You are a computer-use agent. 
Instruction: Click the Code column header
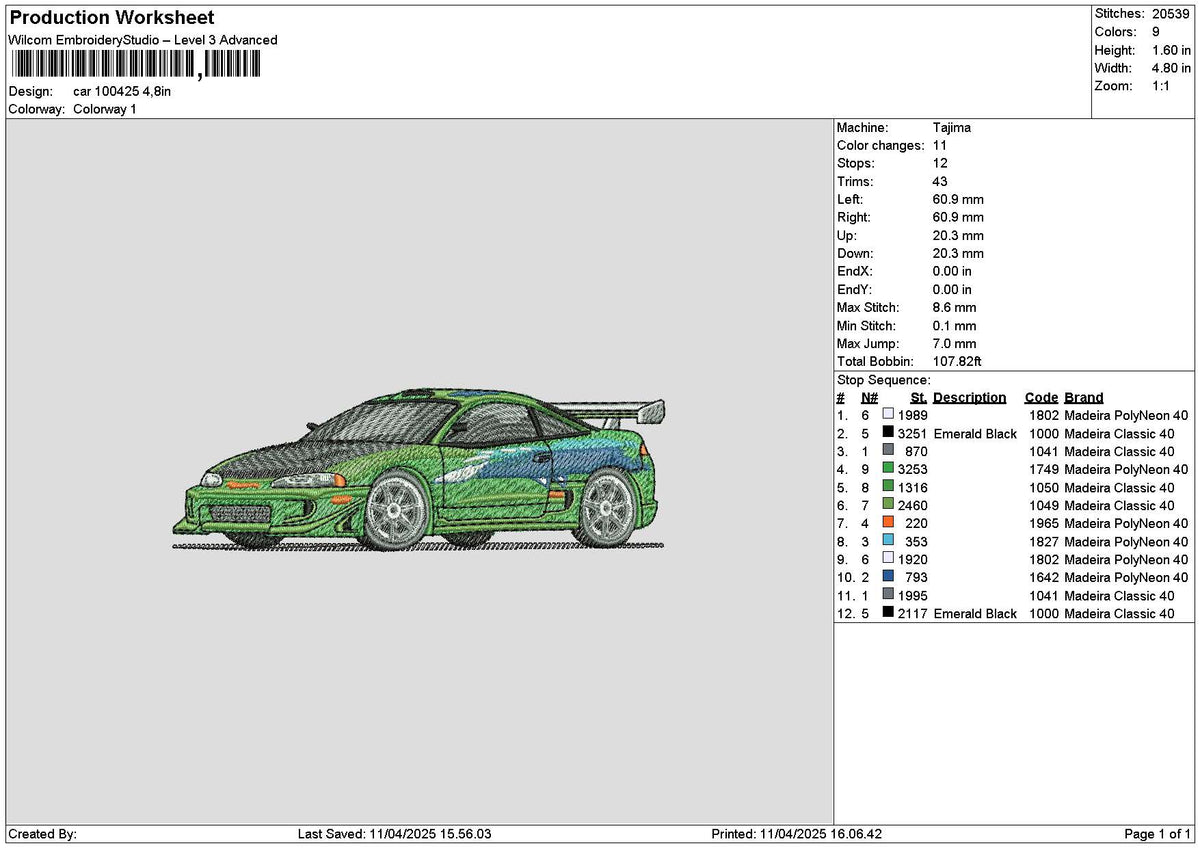click(1042, 397)
